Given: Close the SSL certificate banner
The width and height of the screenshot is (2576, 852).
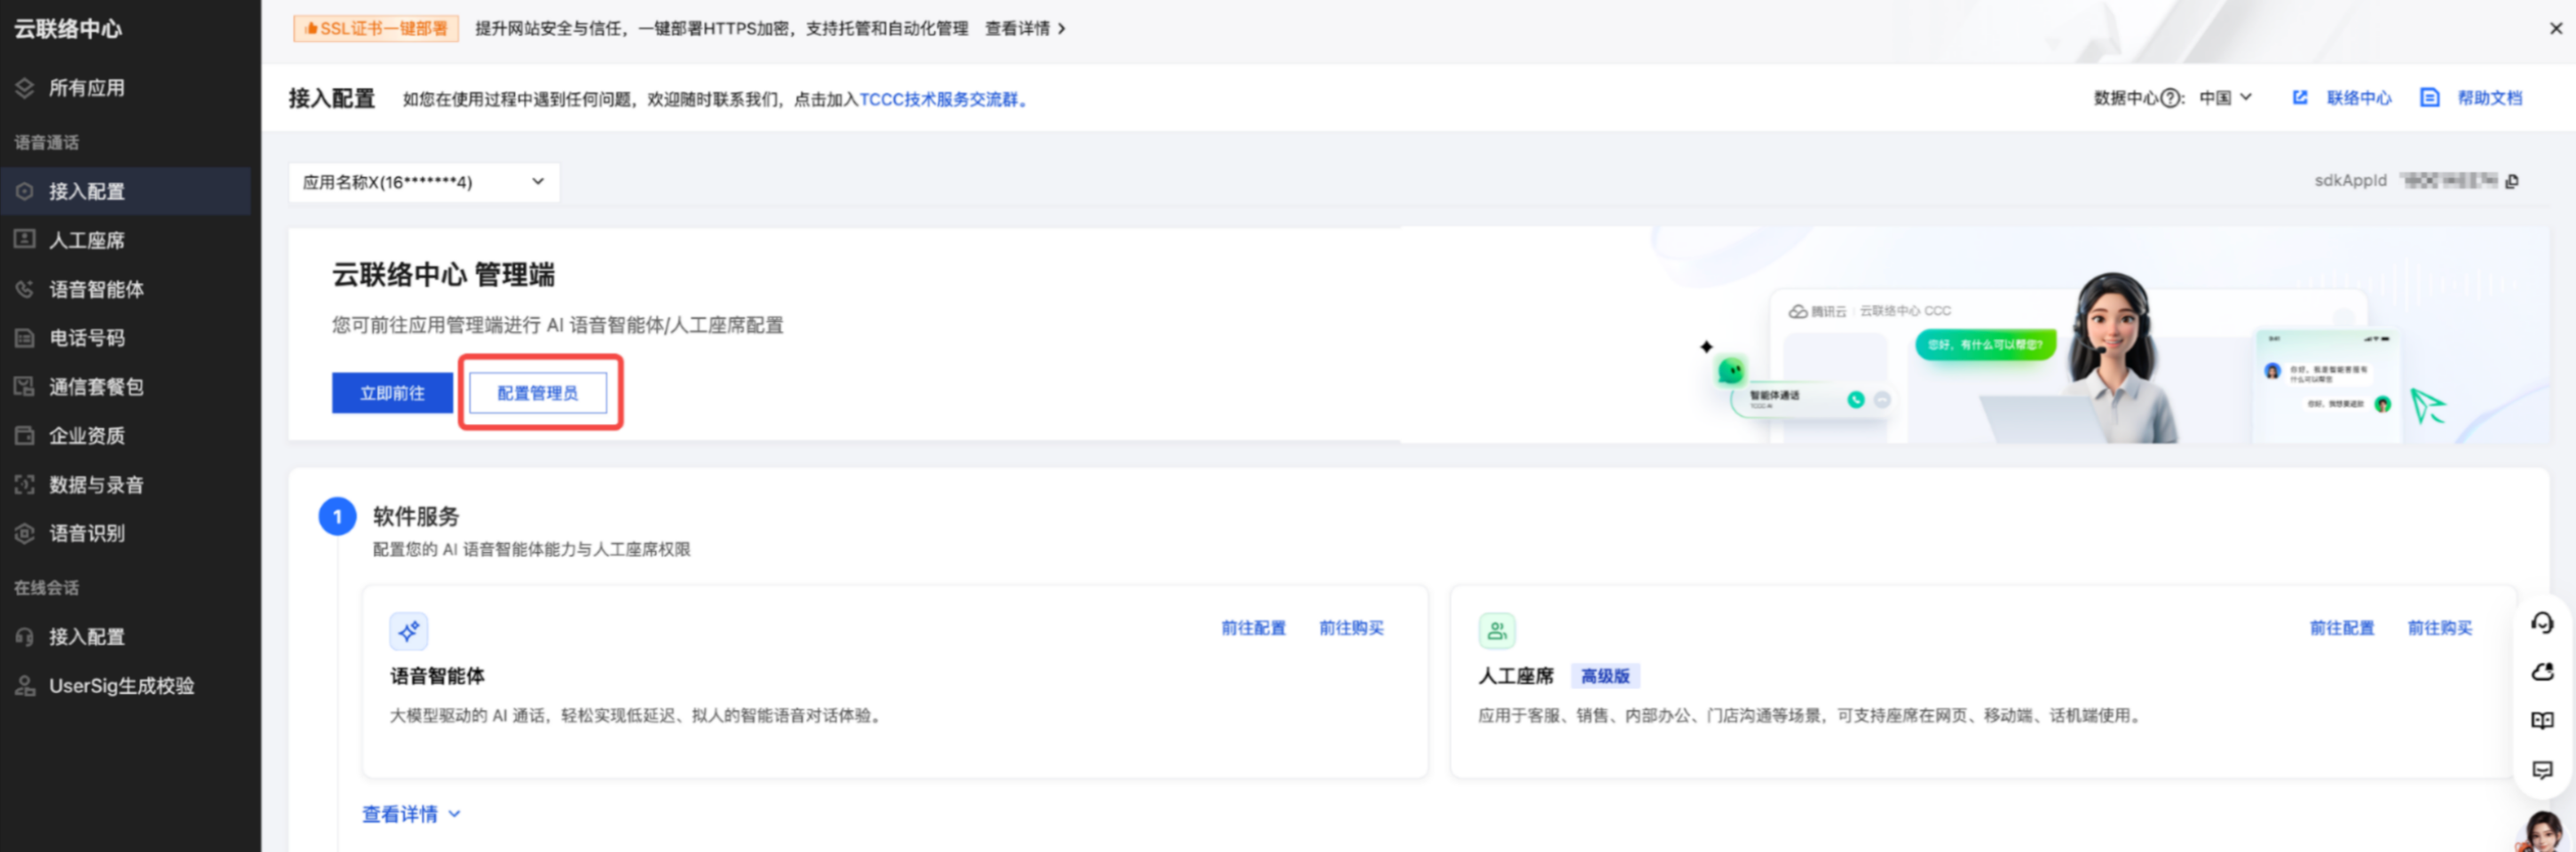Looking at the screenshot, I should coord(2555,29).
